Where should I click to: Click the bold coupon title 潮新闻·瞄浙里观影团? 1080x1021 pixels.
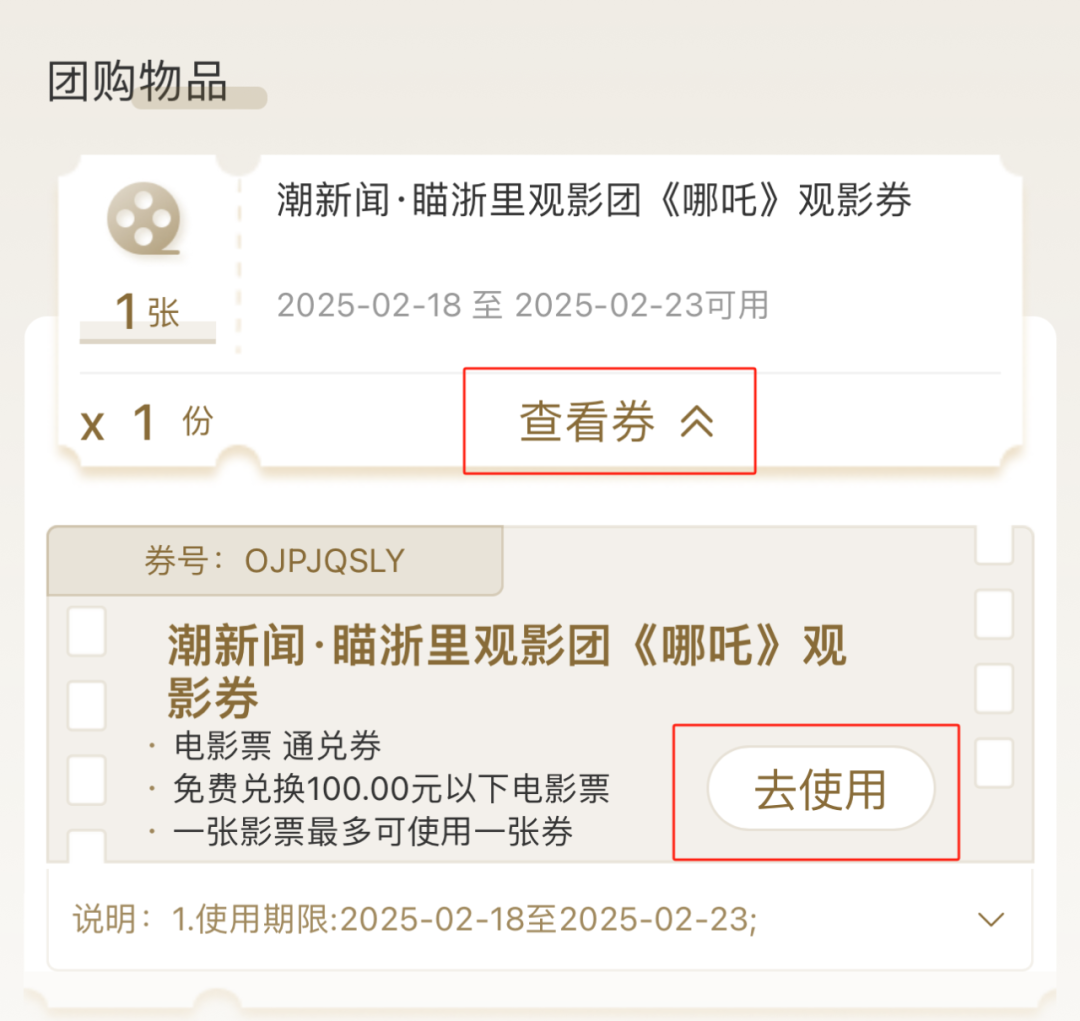pos(506,670)
